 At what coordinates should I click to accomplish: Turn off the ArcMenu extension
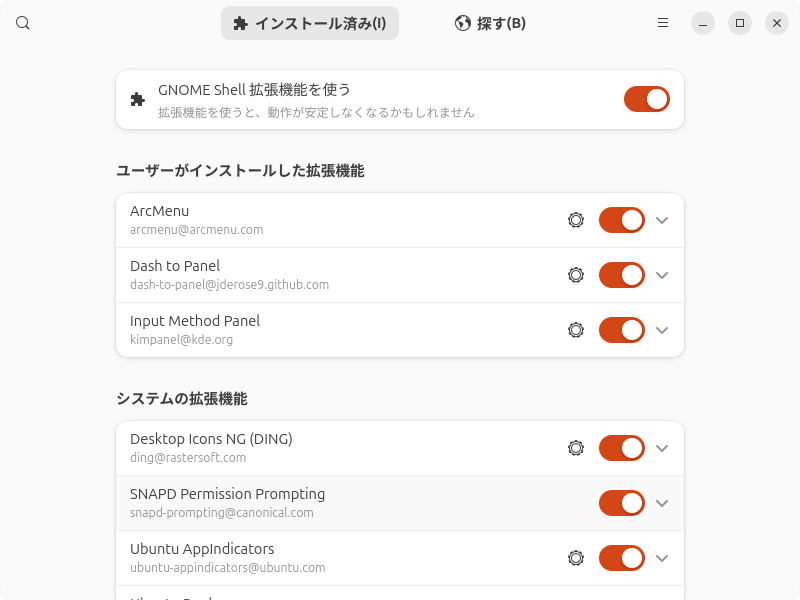tap(622, 220)
